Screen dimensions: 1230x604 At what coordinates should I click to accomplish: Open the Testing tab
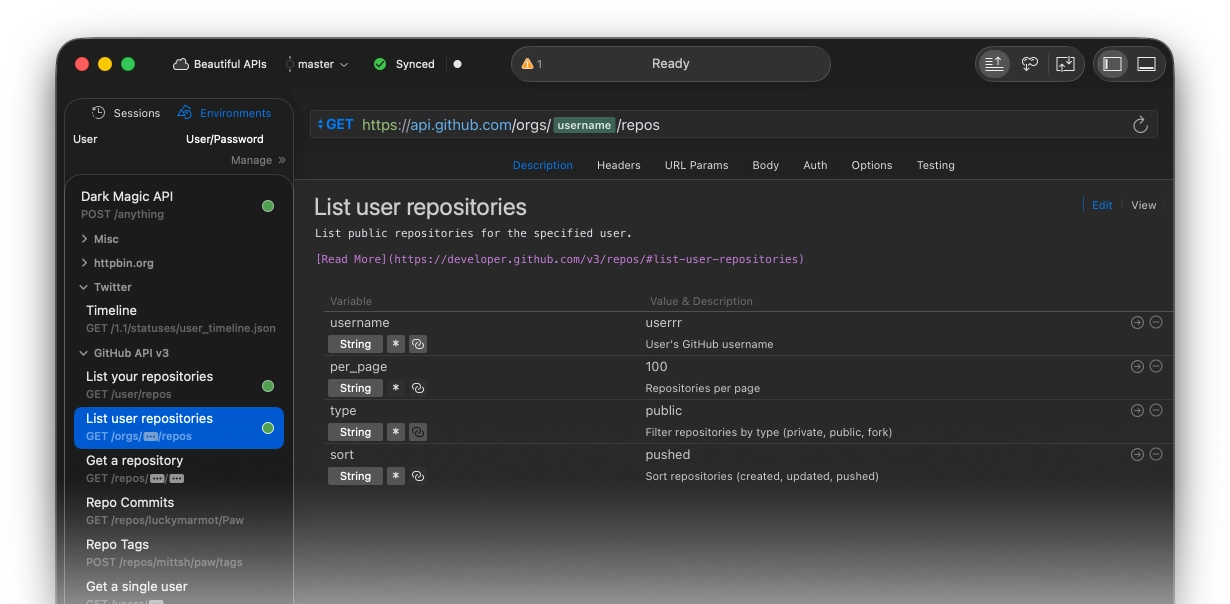click(936, 165)
